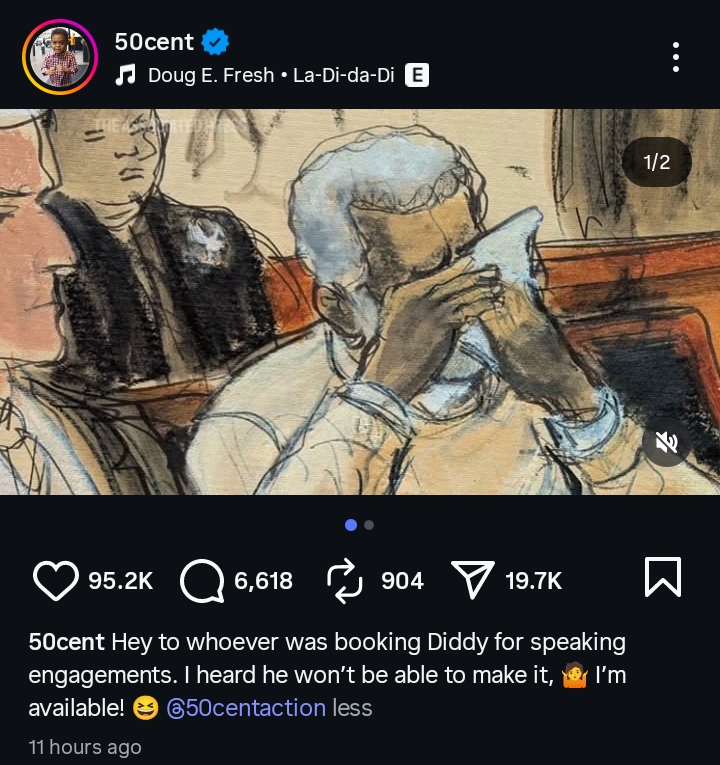This screenshot has height=765, width=720.
Task: Collapse caption by tapping less
Action: pyautogui.click(x=352, y=708)
